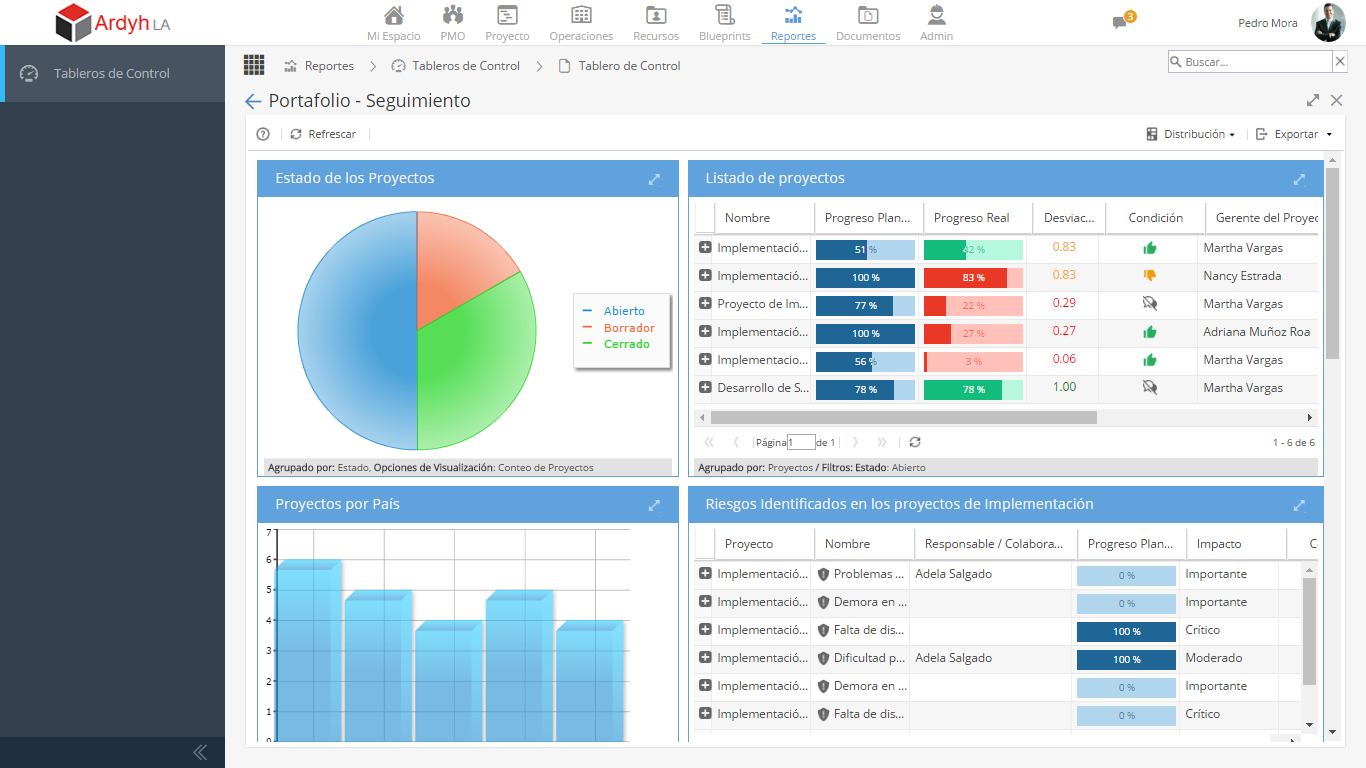Collapse the left sidebar
Image resolution: width=1366 pixels, height=768 pixels.
tap(200, 752)
